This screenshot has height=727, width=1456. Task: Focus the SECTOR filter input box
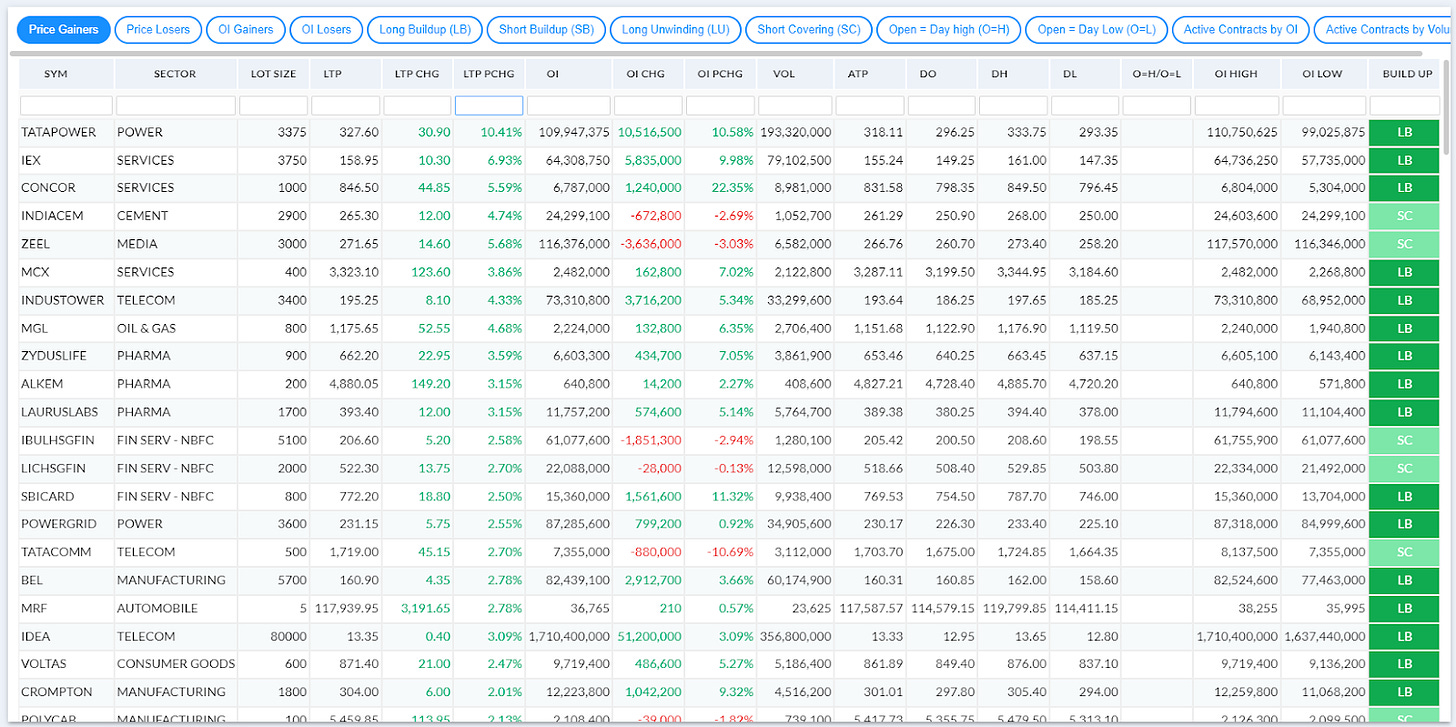[176, 105]
